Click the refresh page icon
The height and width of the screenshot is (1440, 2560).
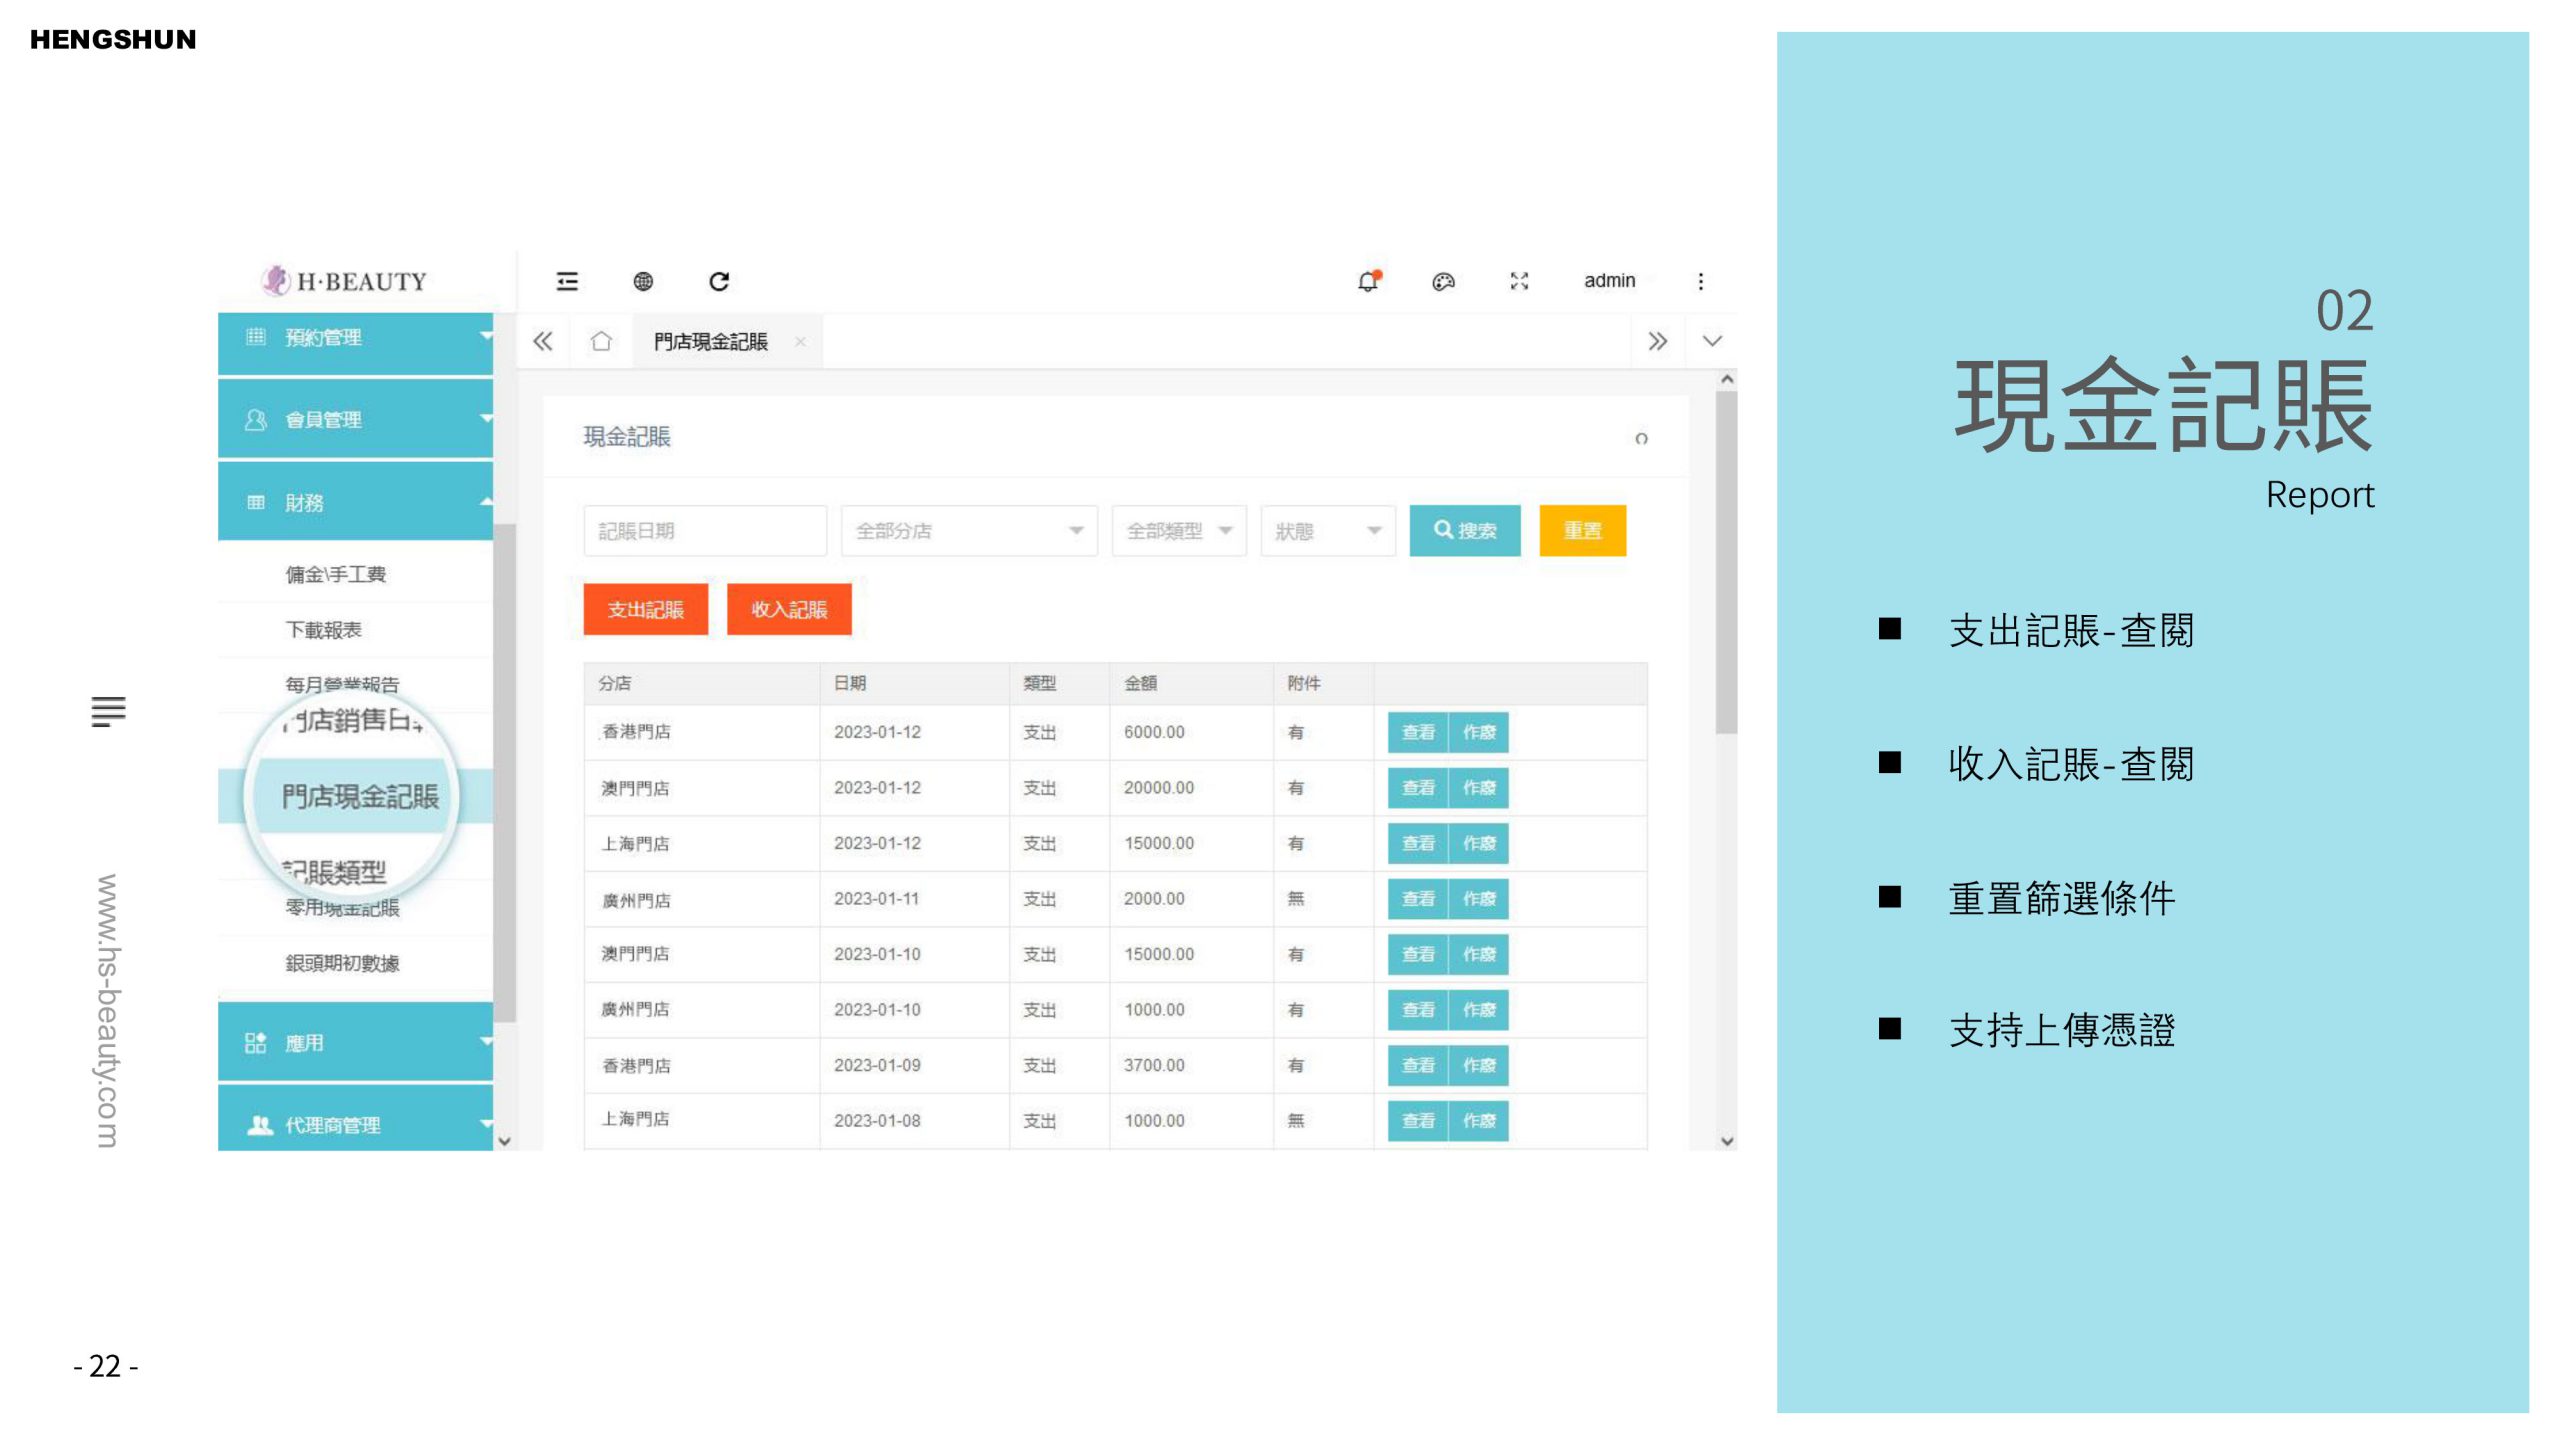tap(719, 281)
